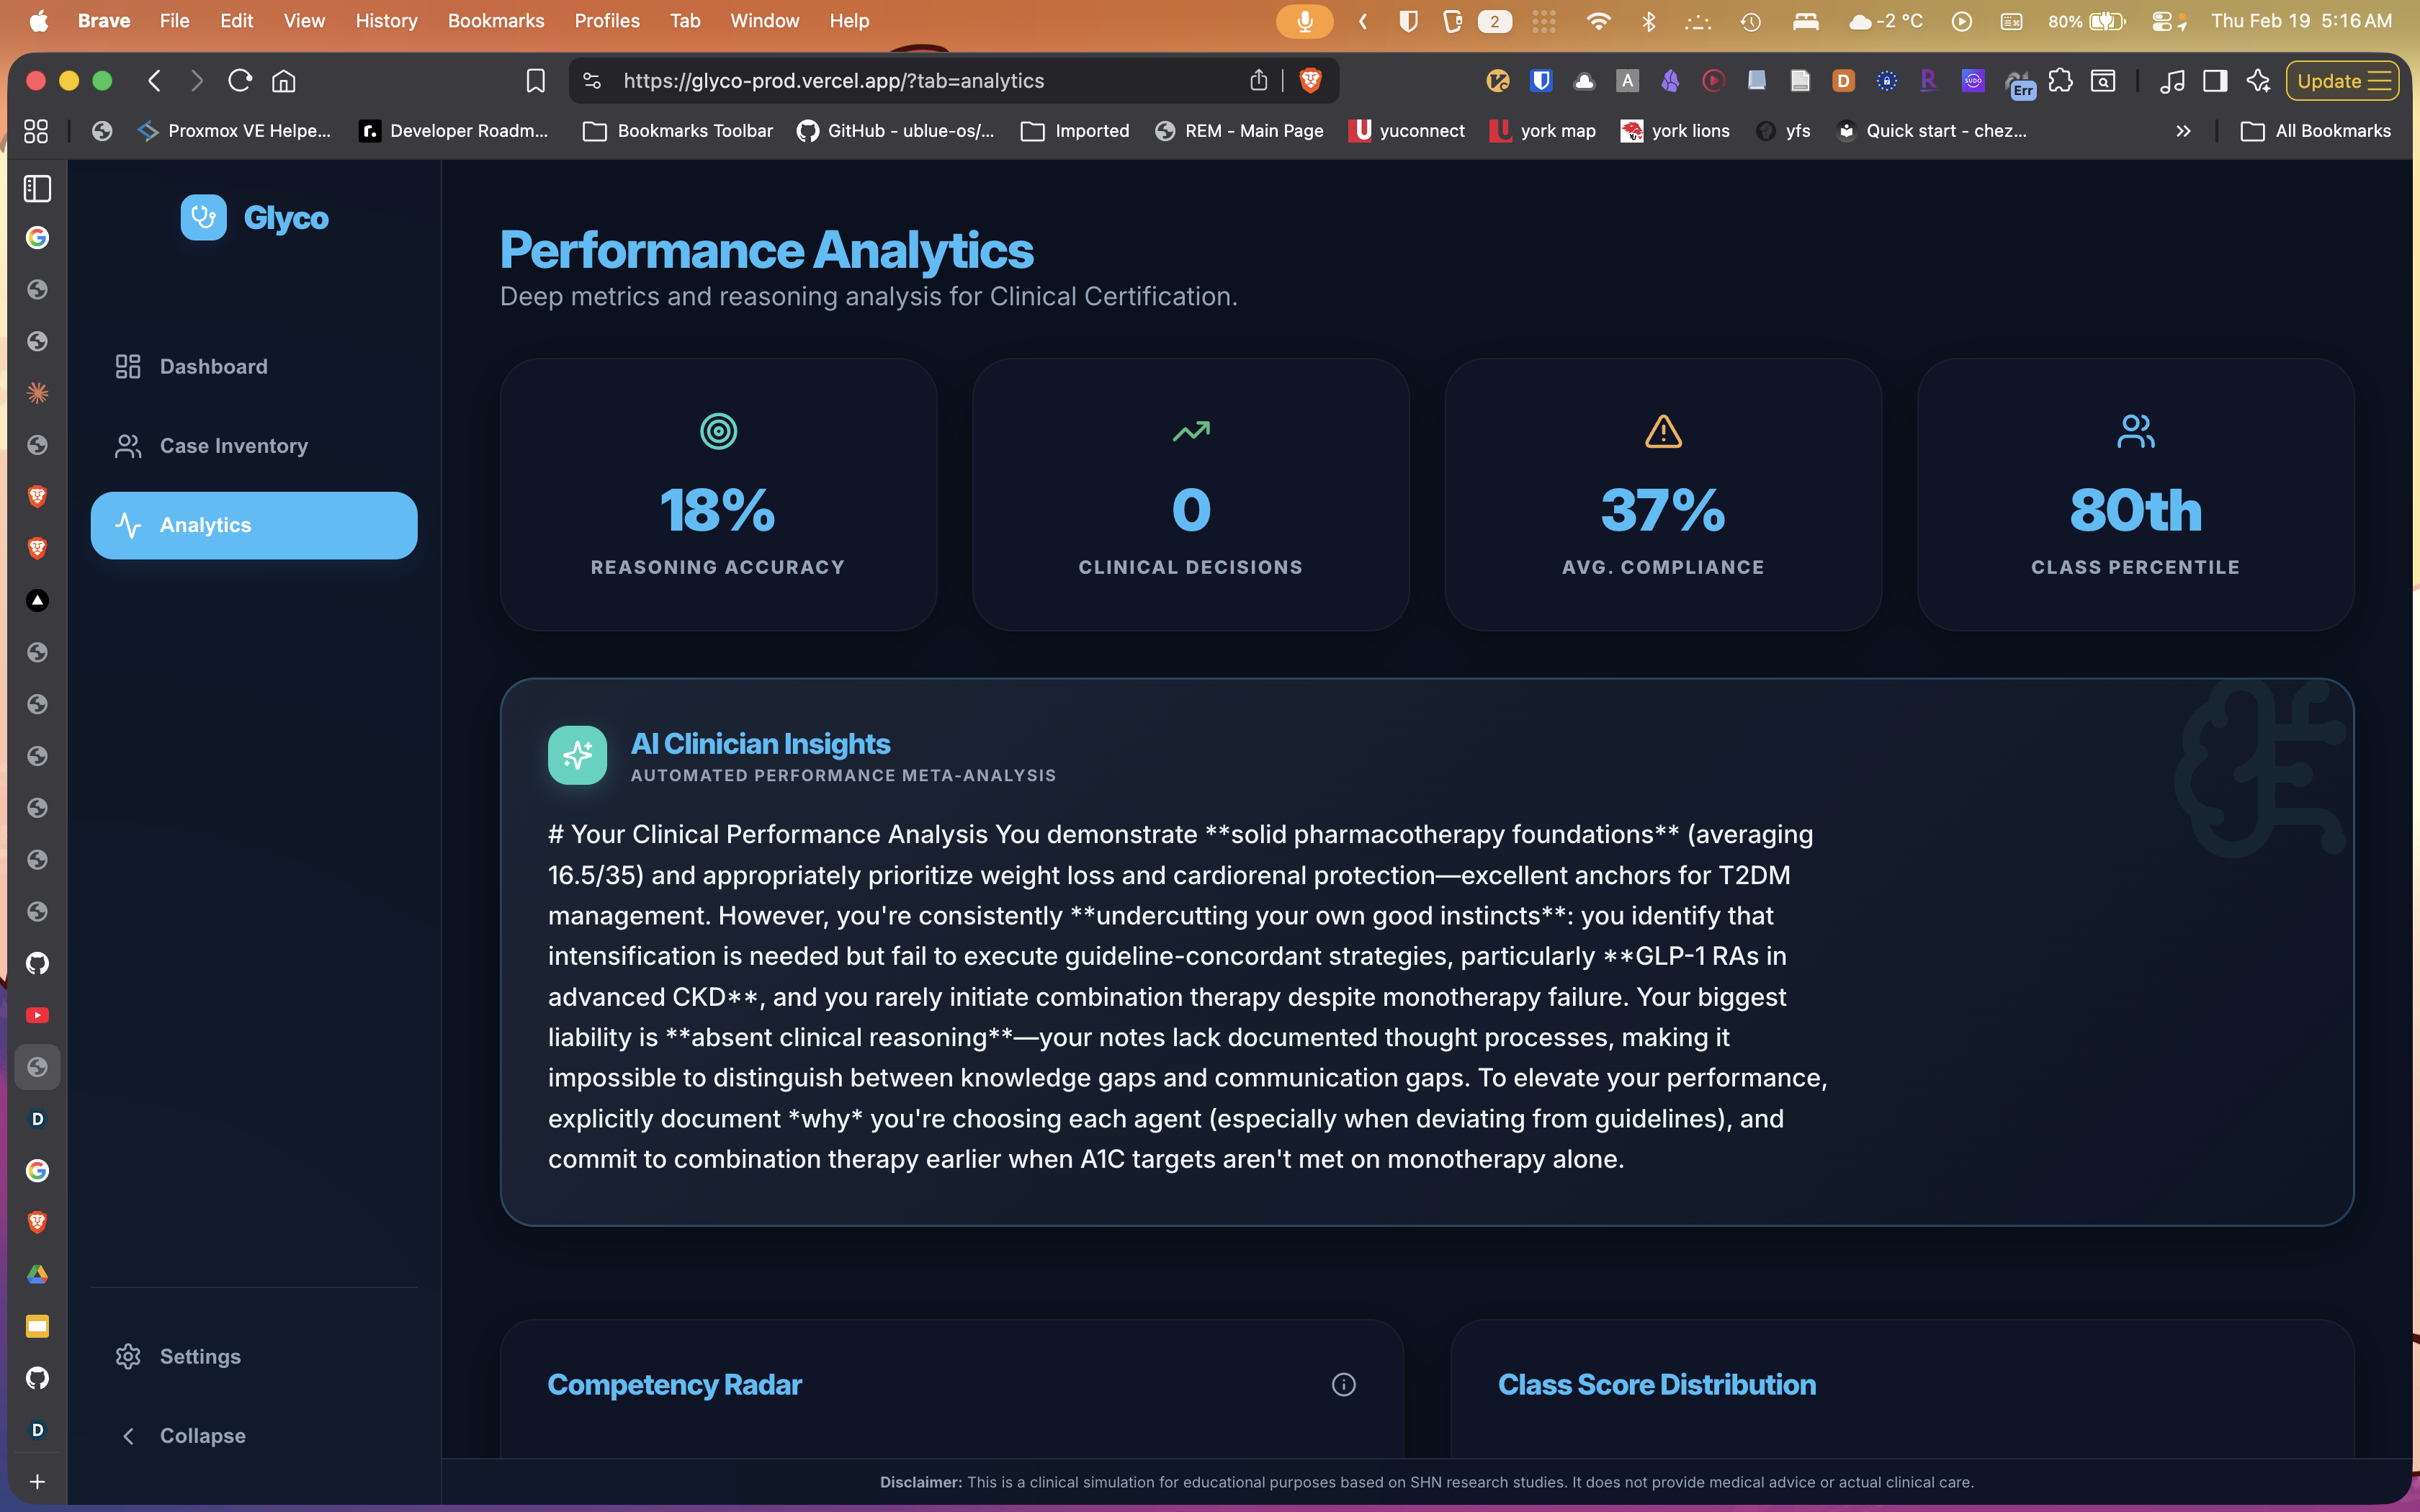Open the Settings link in sidebar
This screenshot has height=1512, width=2420.
coord(200,1356)
